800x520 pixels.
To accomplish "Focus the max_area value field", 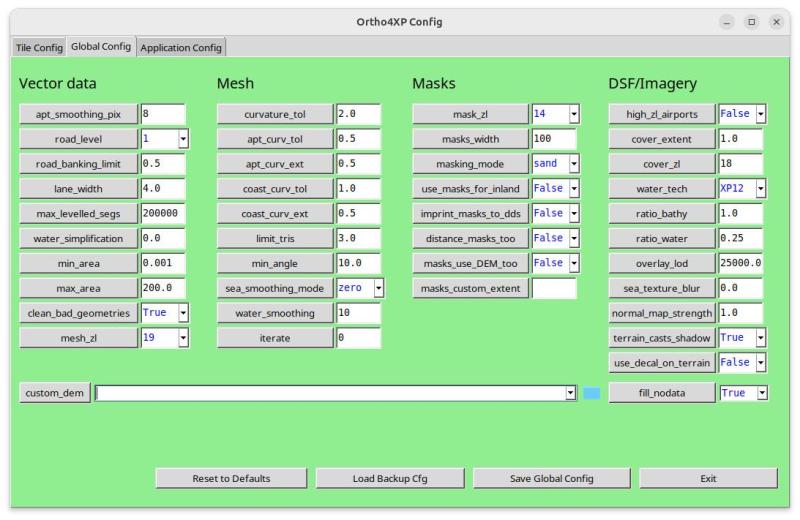I will click(163, 288).
